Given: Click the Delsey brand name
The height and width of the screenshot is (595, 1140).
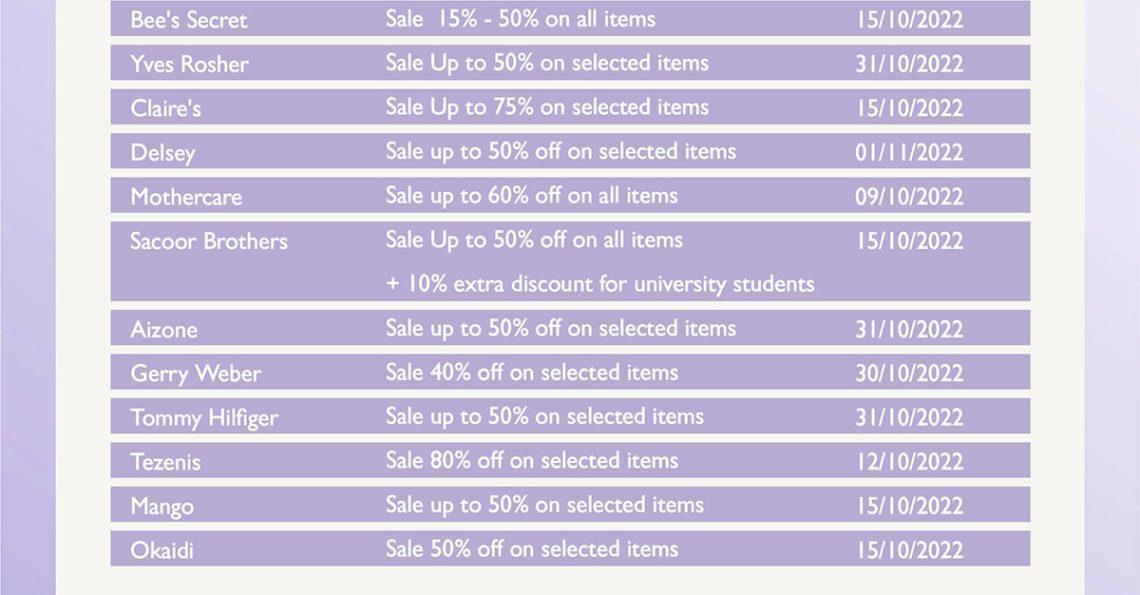Looking at the screenshot, I should point(163,153).
